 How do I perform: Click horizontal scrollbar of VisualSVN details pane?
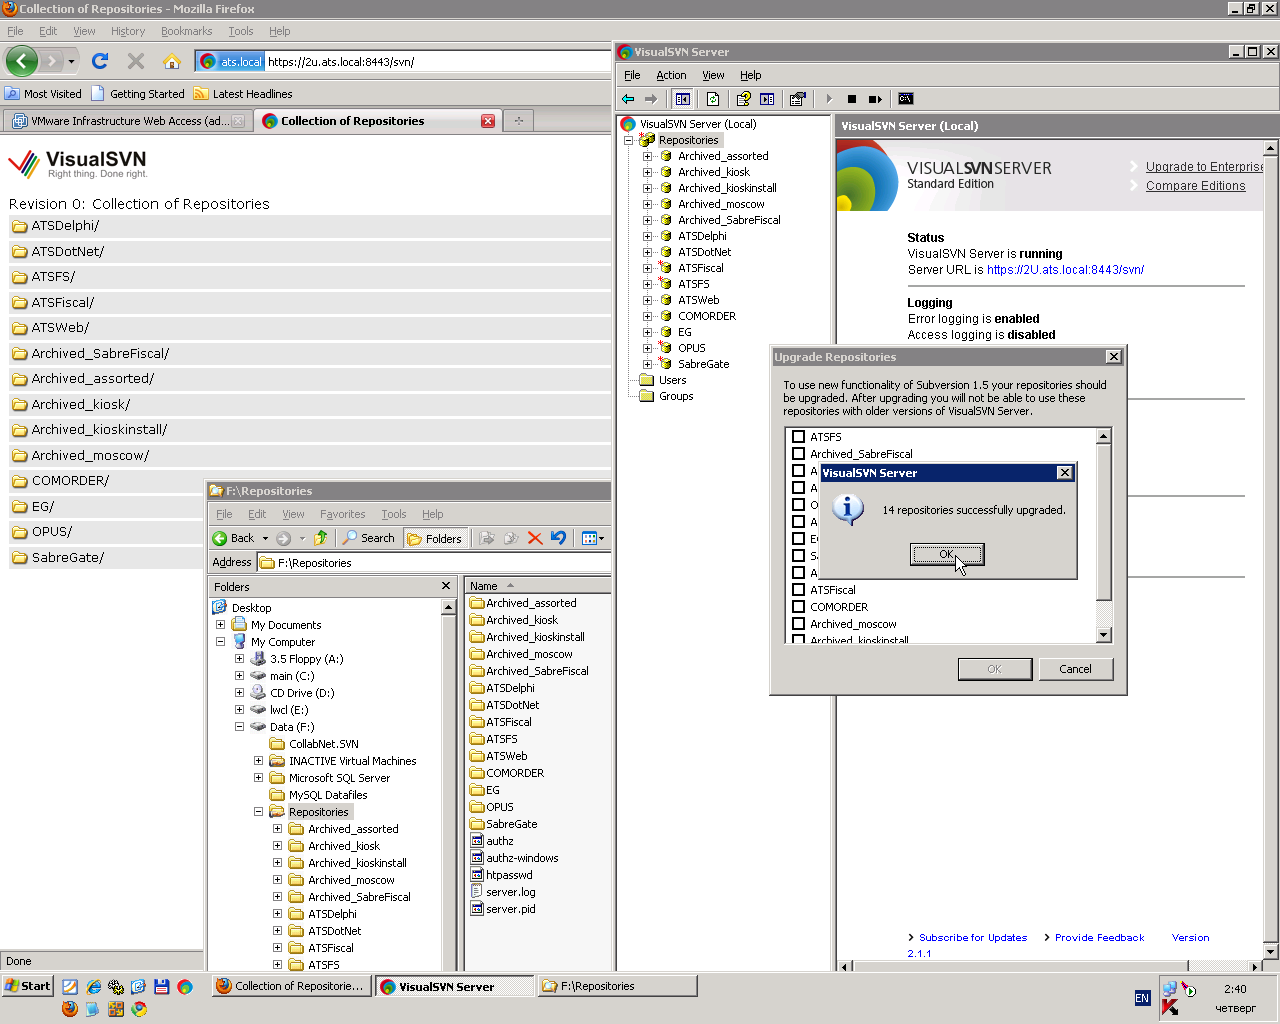[x=1050, y=966]
